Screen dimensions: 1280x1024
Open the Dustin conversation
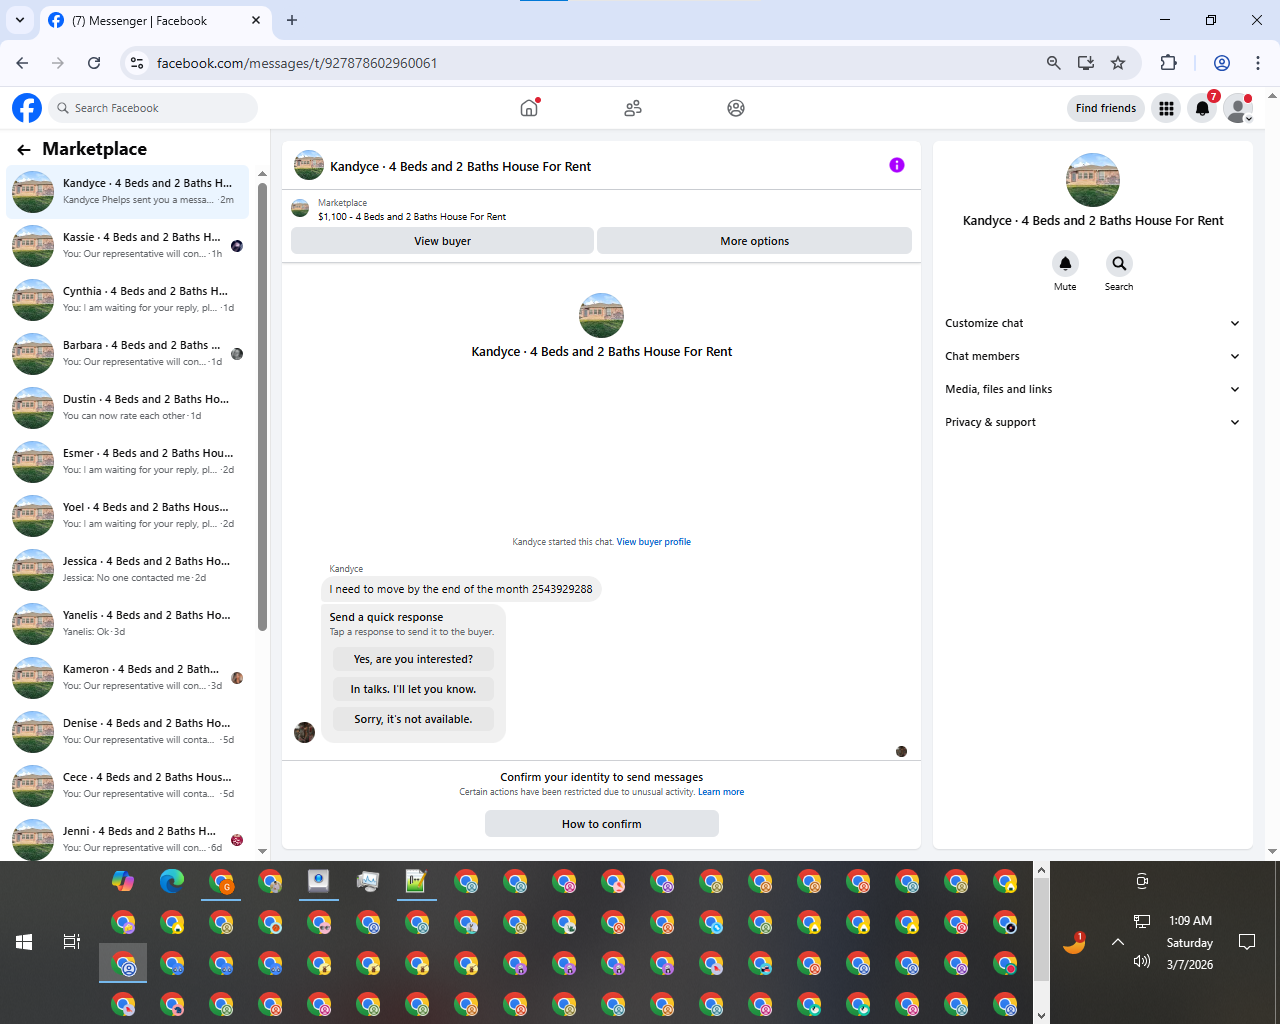point(128,407)
